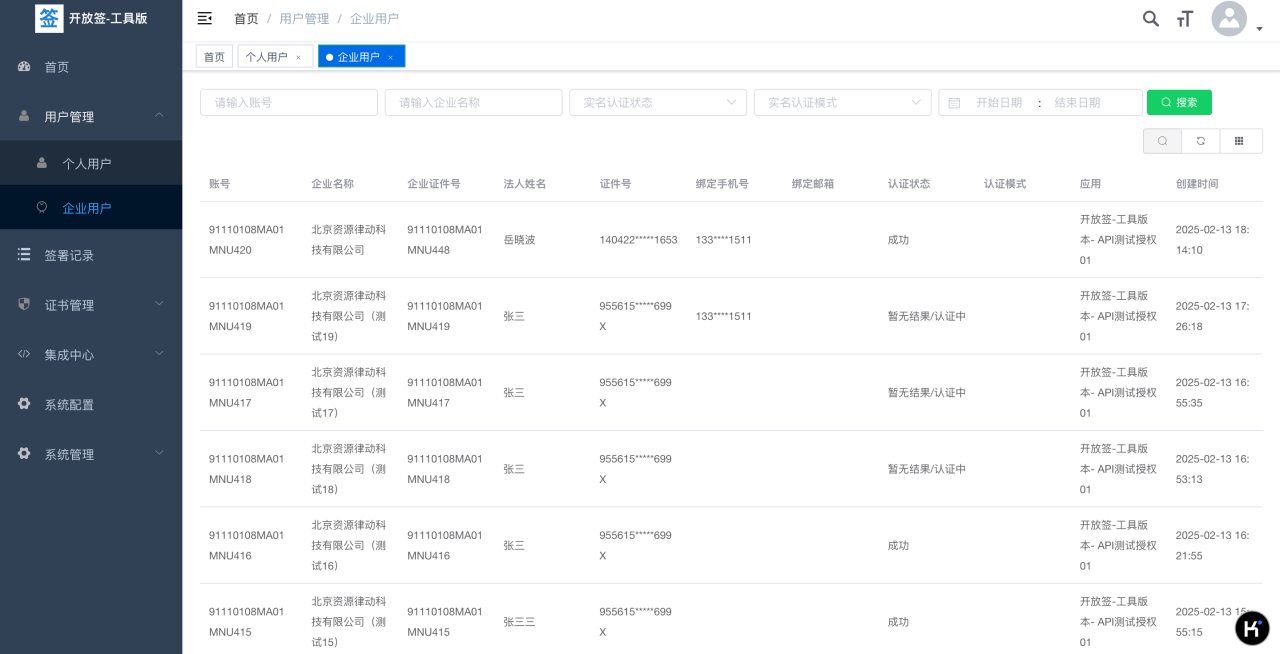Click the 绑定手机号 column header
1280x654 pixels.
[722, 184]
